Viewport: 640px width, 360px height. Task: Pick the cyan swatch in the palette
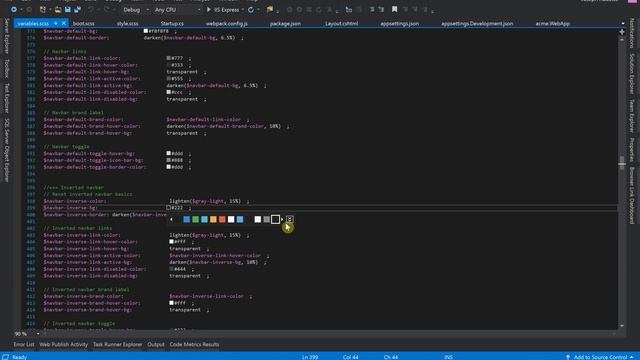pos(204,220)
